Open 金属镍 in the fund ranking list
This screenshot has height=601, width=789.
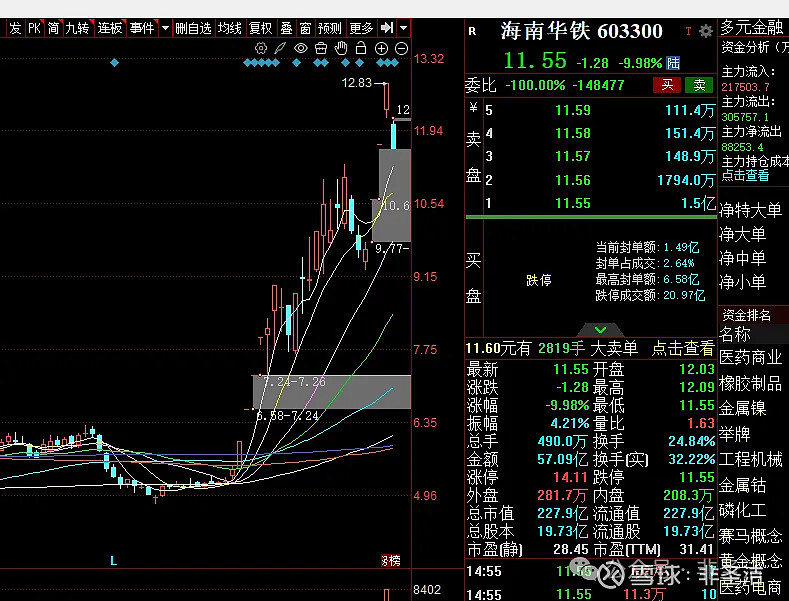742,408
